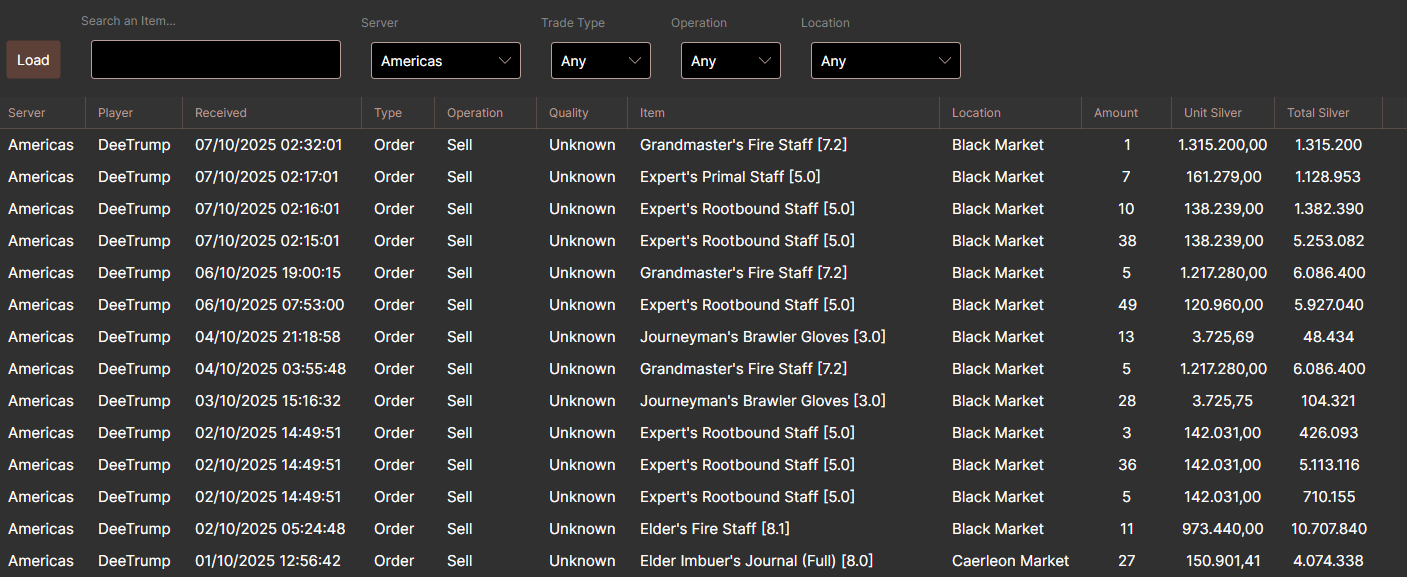Click the Item column header
Viewport: 1407px width, 577px height.
(652, 113)
